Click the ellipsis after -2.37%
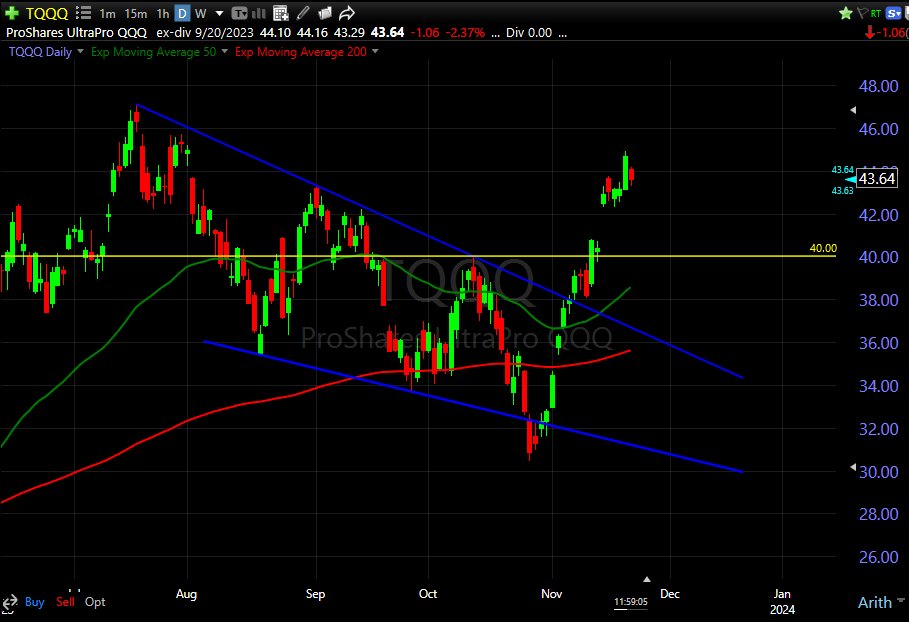Viewport: 909px width, 622px height. point(496,34)
